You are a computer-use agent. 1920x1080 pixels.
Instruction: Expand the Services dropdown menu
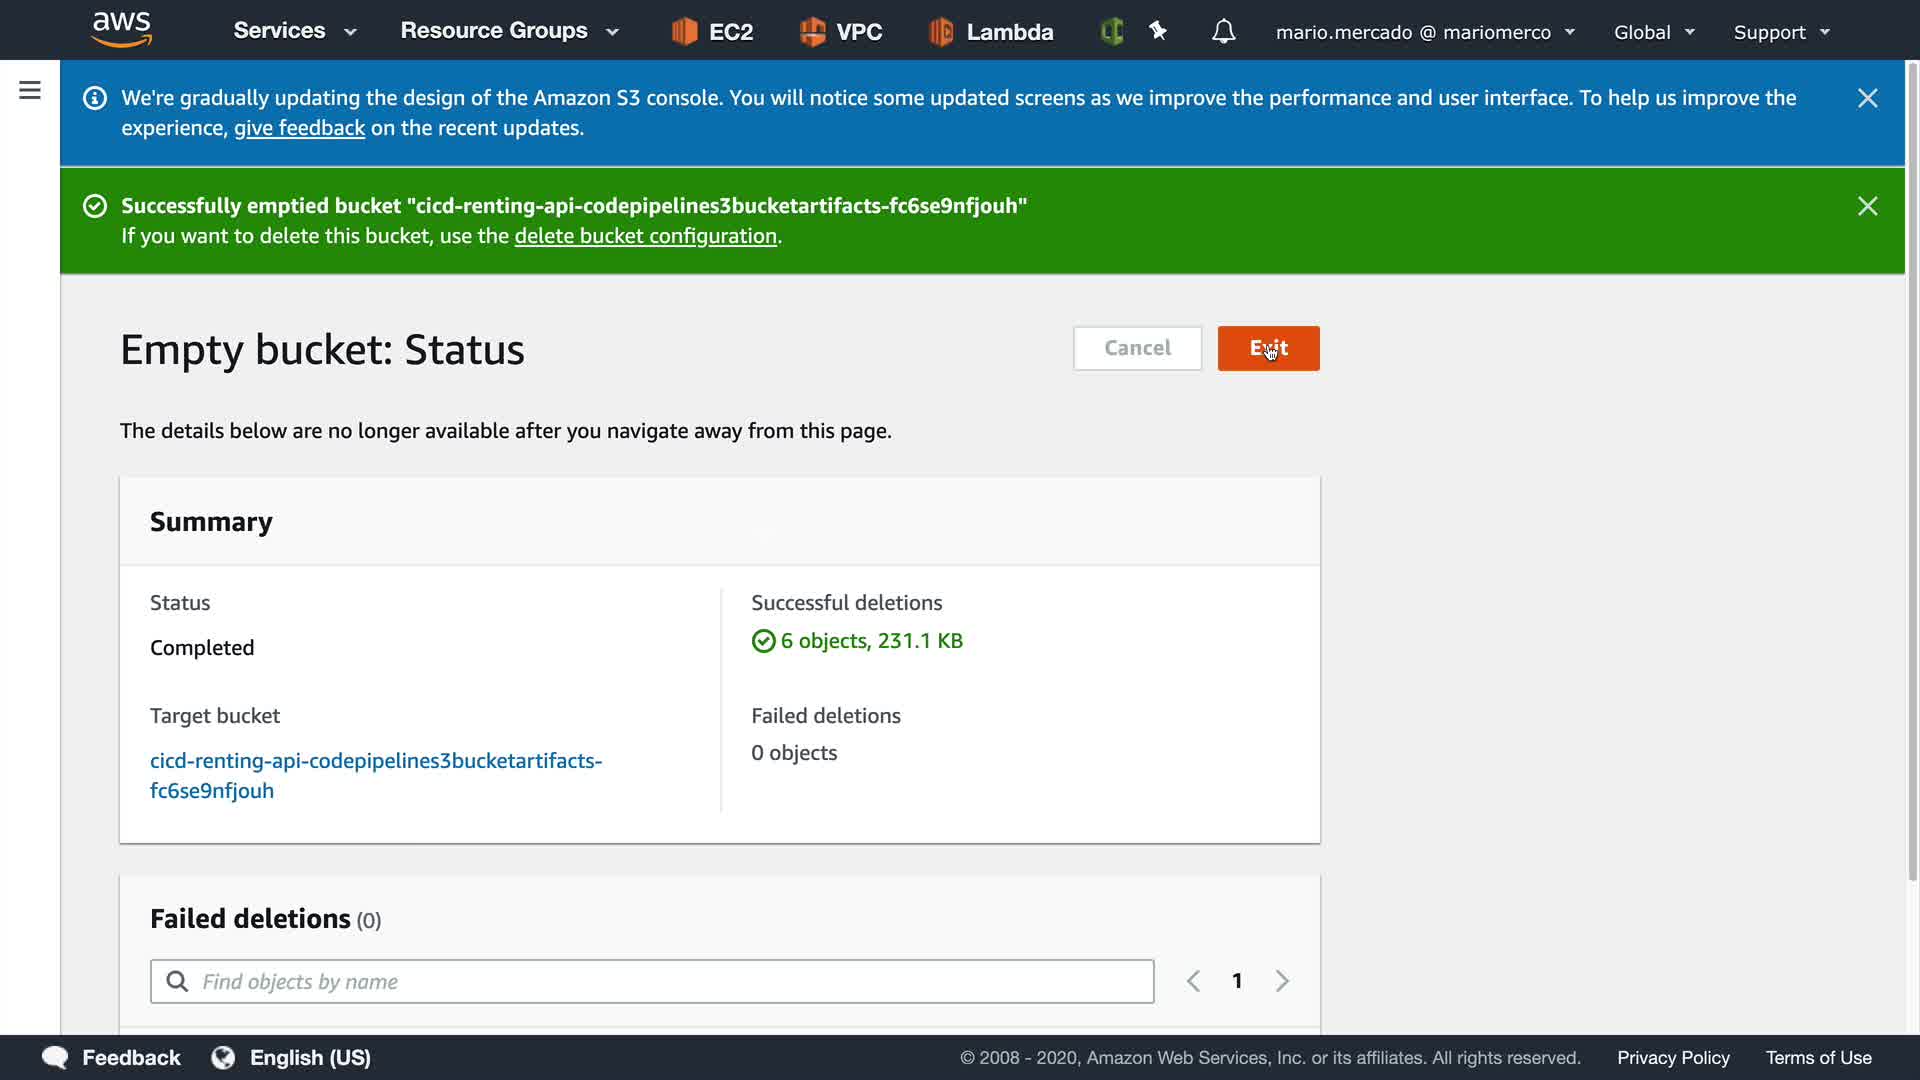point(295,31)
